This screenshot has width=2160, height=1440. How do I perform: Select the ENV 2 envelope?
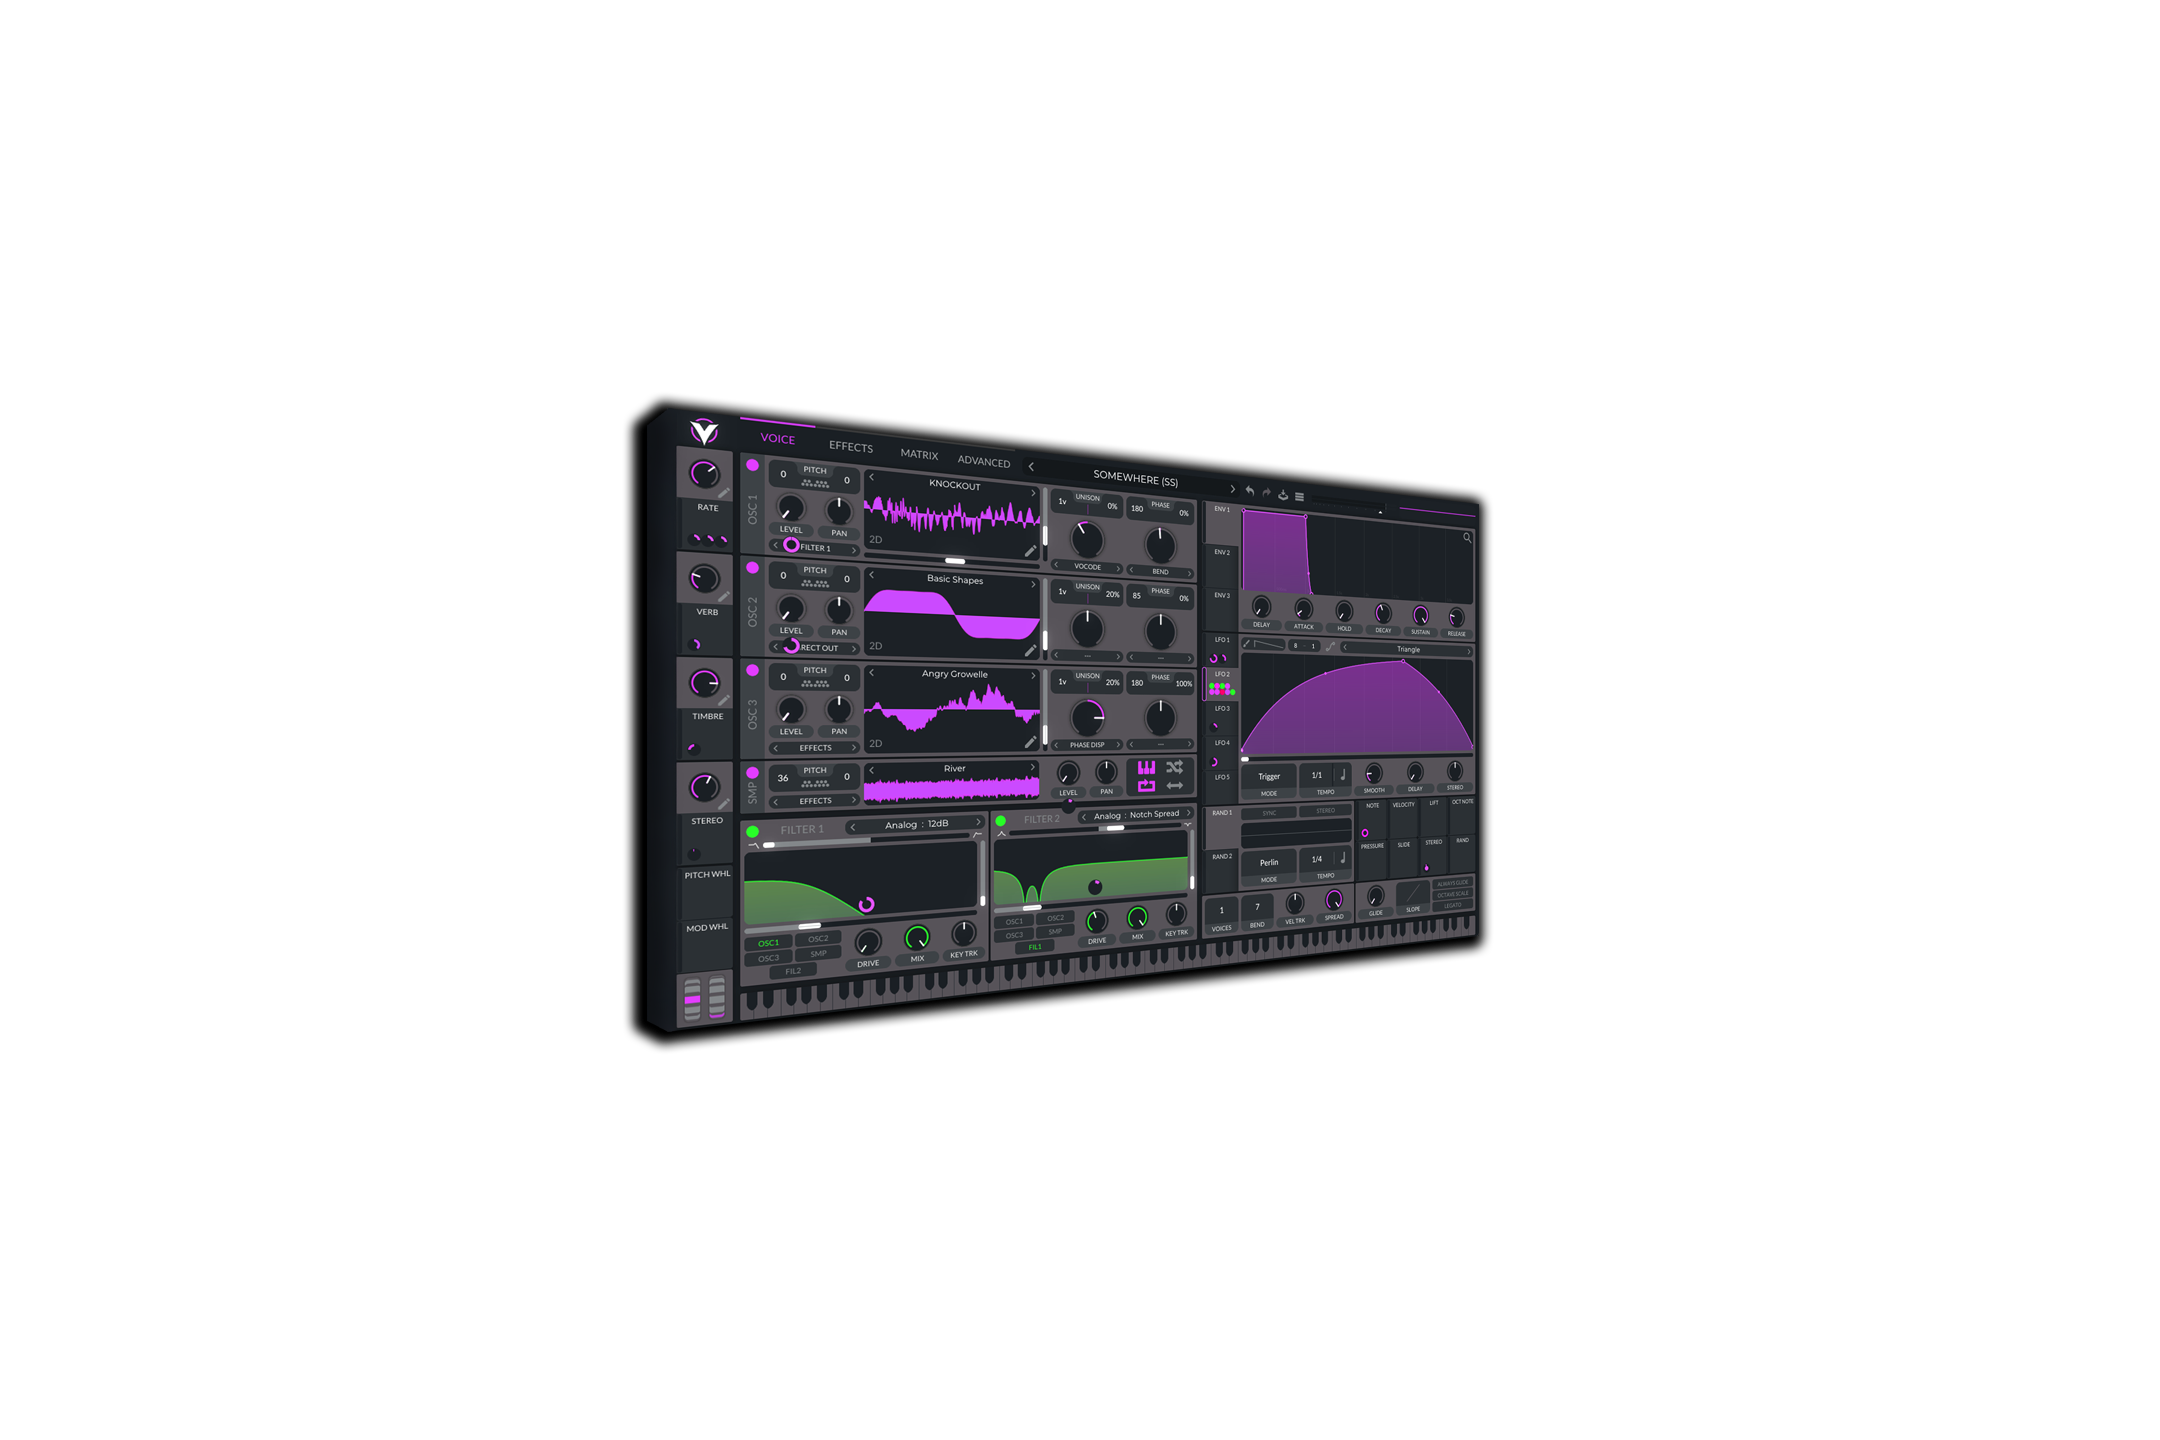click(1221, 552)
